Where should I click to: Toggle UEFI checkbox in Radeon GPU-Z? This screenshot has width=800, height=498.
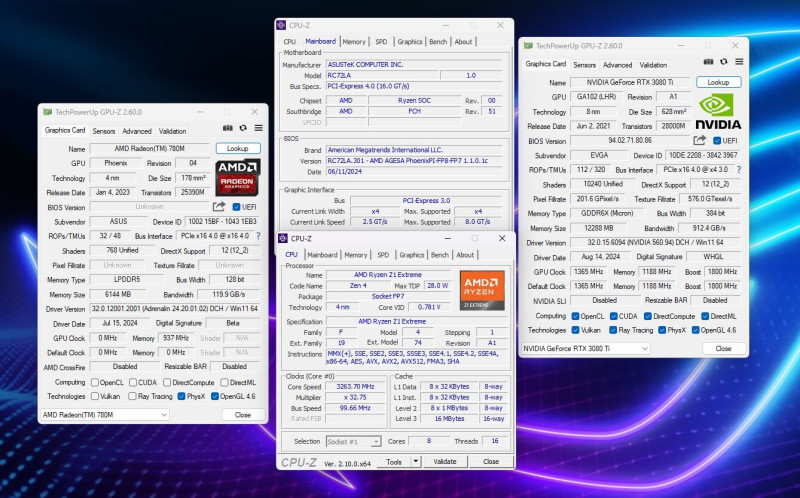point(236,207)
